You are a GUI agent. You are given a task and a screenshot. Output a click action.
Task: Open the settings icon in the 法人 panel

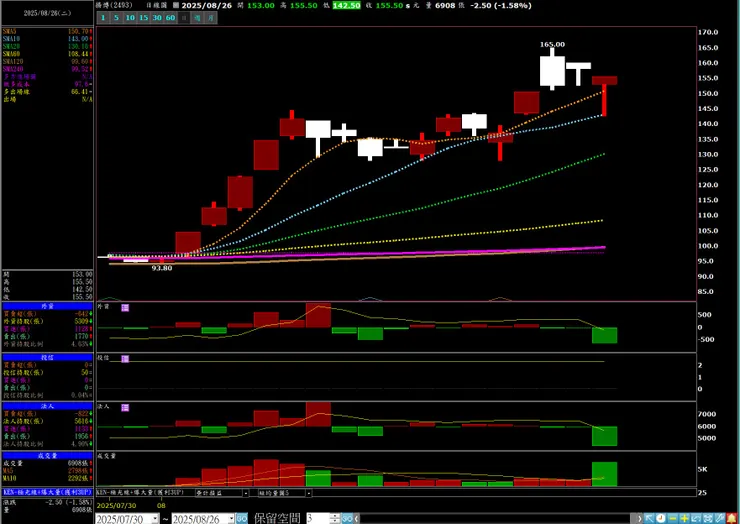pyautogui.click(x=125, y=407)
